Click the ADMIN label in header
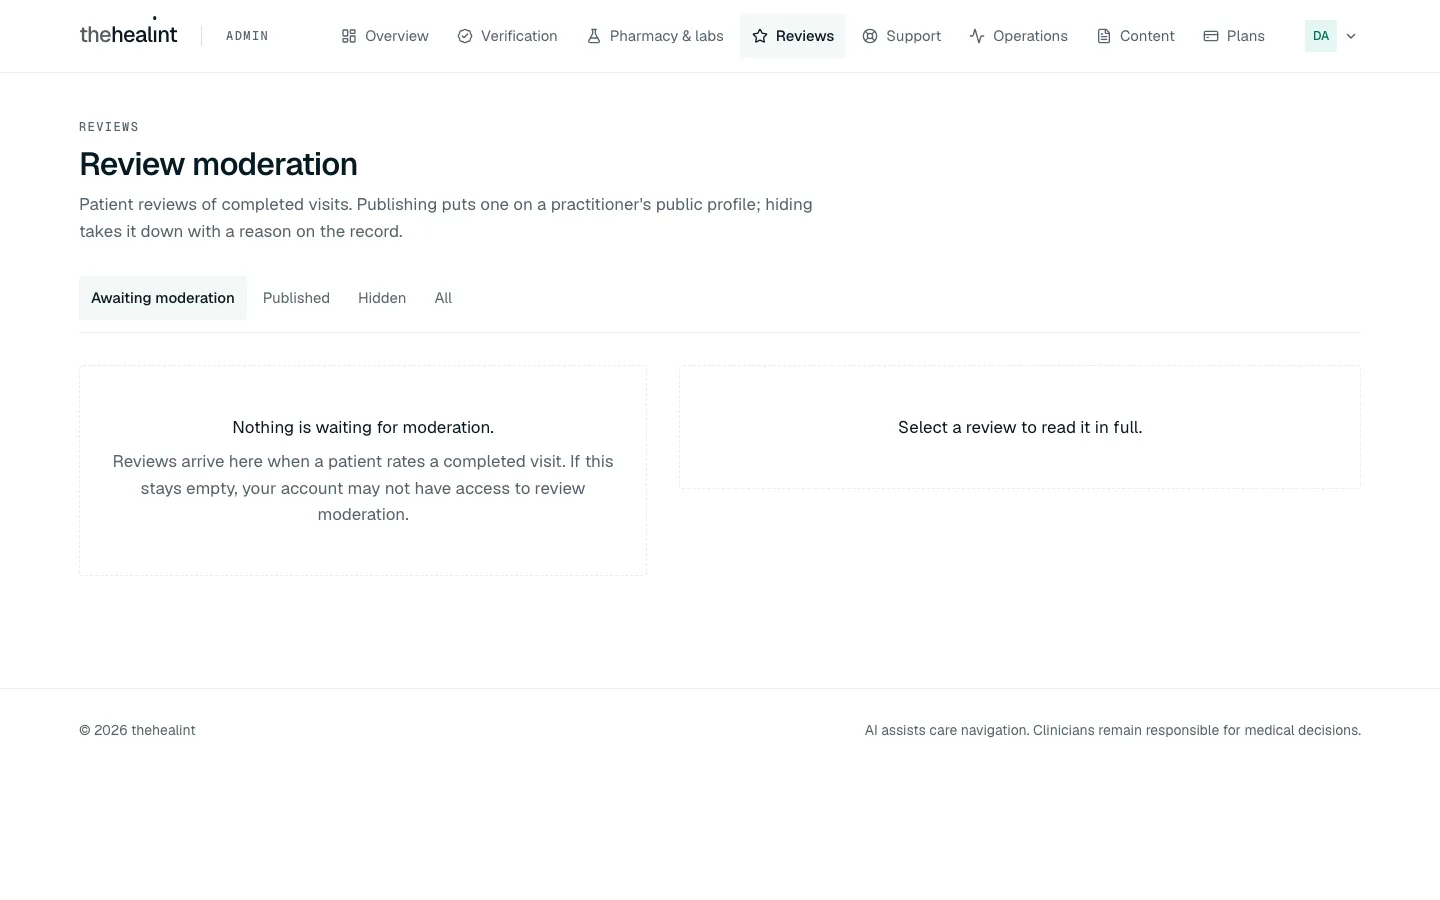Viewport: 1440px width, 900px height. pos(247,36)
